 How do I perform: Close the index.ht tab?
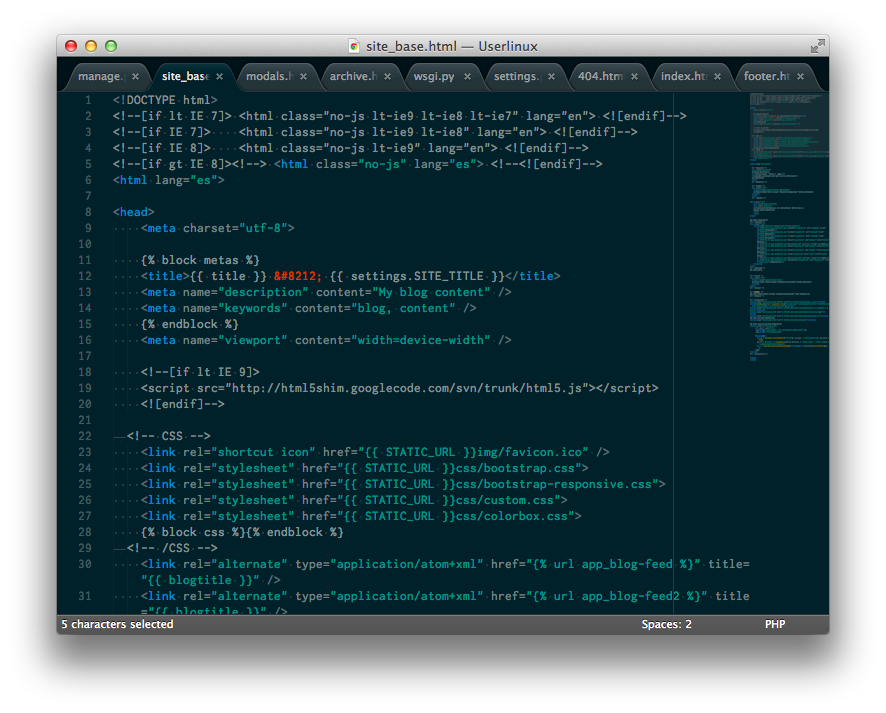[717, 76]
